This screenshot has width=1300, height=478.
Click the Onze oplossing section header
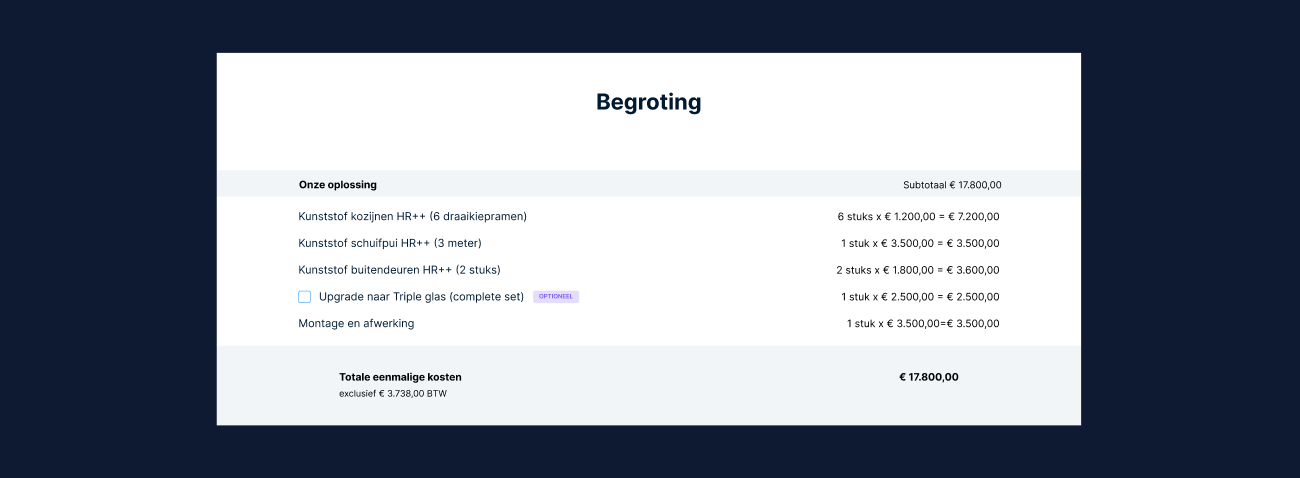[x=338, y=185]
